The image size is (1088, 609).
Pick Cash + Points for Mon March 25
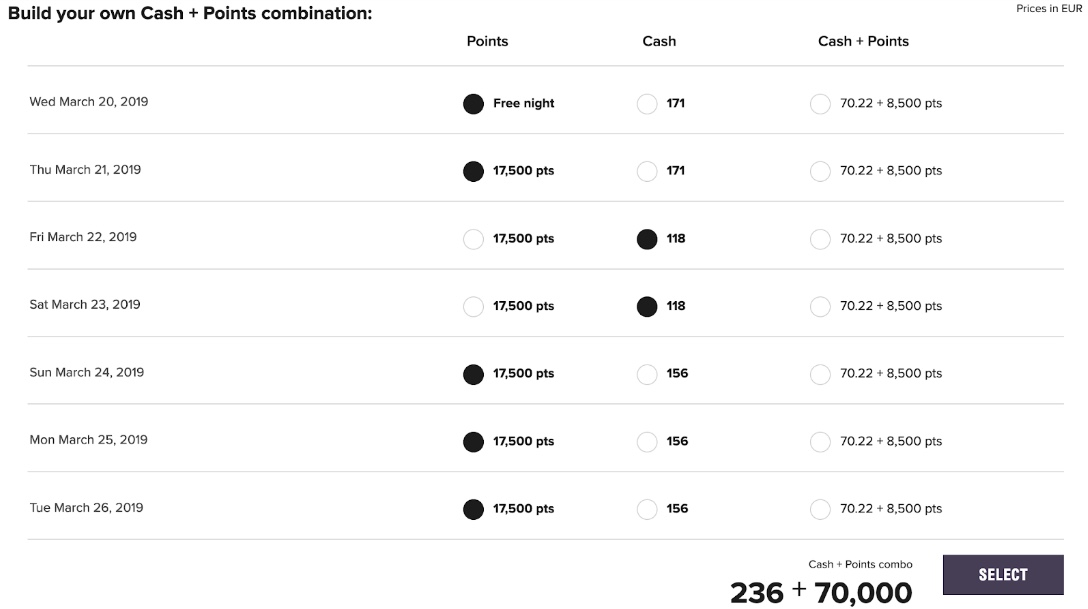[x=820, y=442]
